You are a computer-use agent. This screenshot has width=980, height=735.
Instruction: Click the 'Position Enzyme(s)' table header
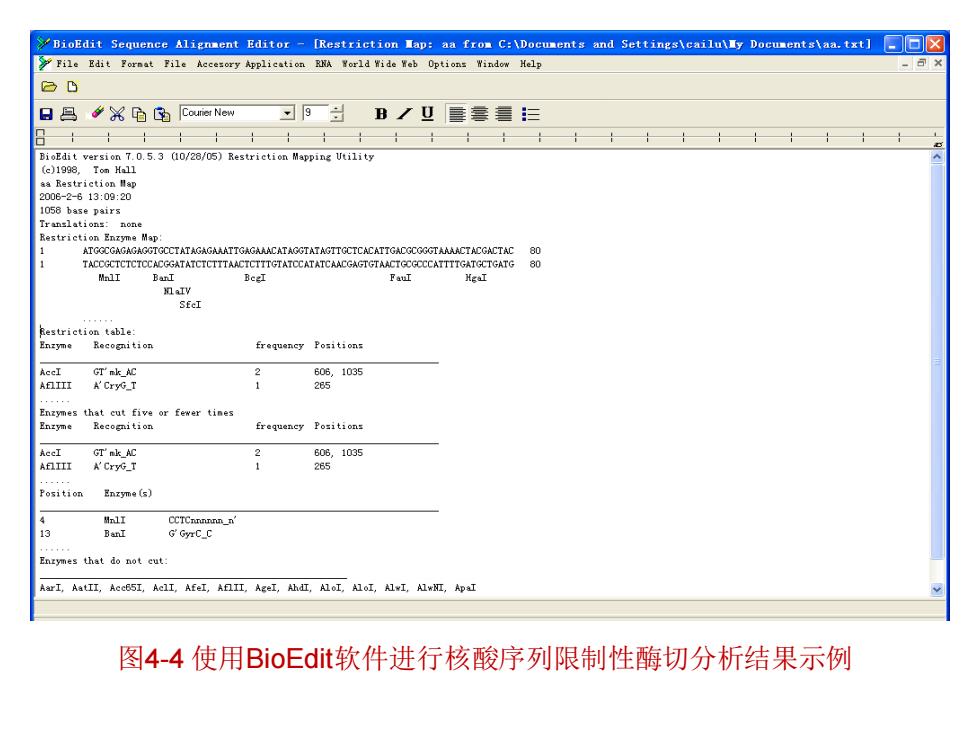(96, 493)
